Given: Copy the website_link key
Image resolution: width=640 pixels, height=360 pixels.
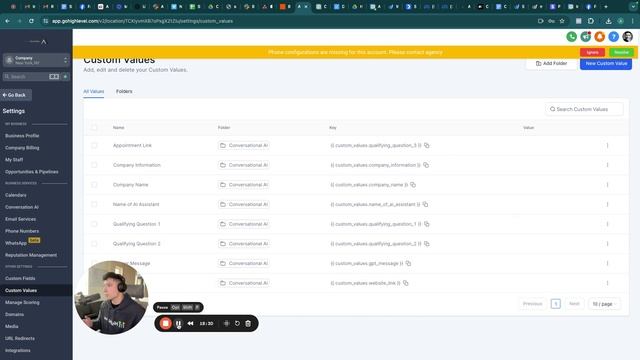Looking at the screenshot, I should coord(406,283).
